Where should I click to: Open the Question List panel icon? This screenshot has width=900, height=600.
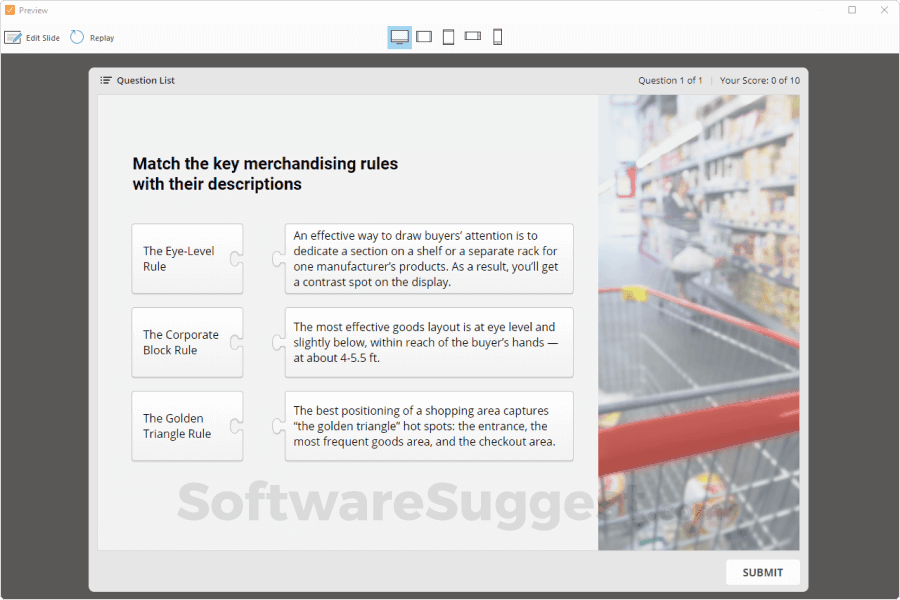[104, 80]
